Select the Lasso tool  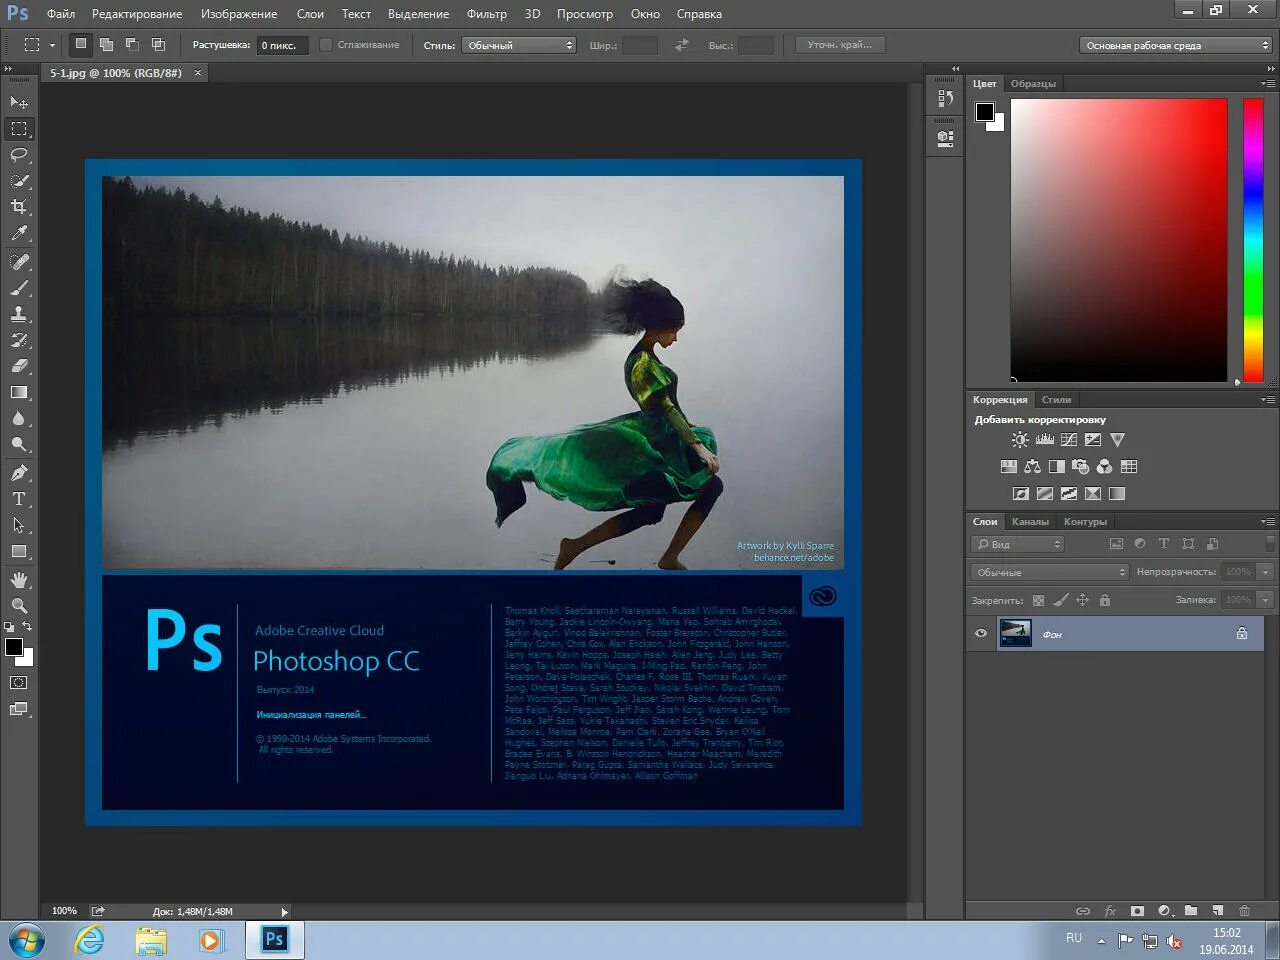click(18, 155)
